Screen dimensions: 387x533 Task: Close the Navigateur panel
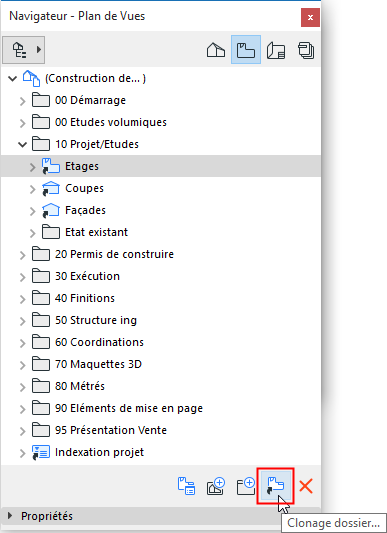(x=310, y=17)
